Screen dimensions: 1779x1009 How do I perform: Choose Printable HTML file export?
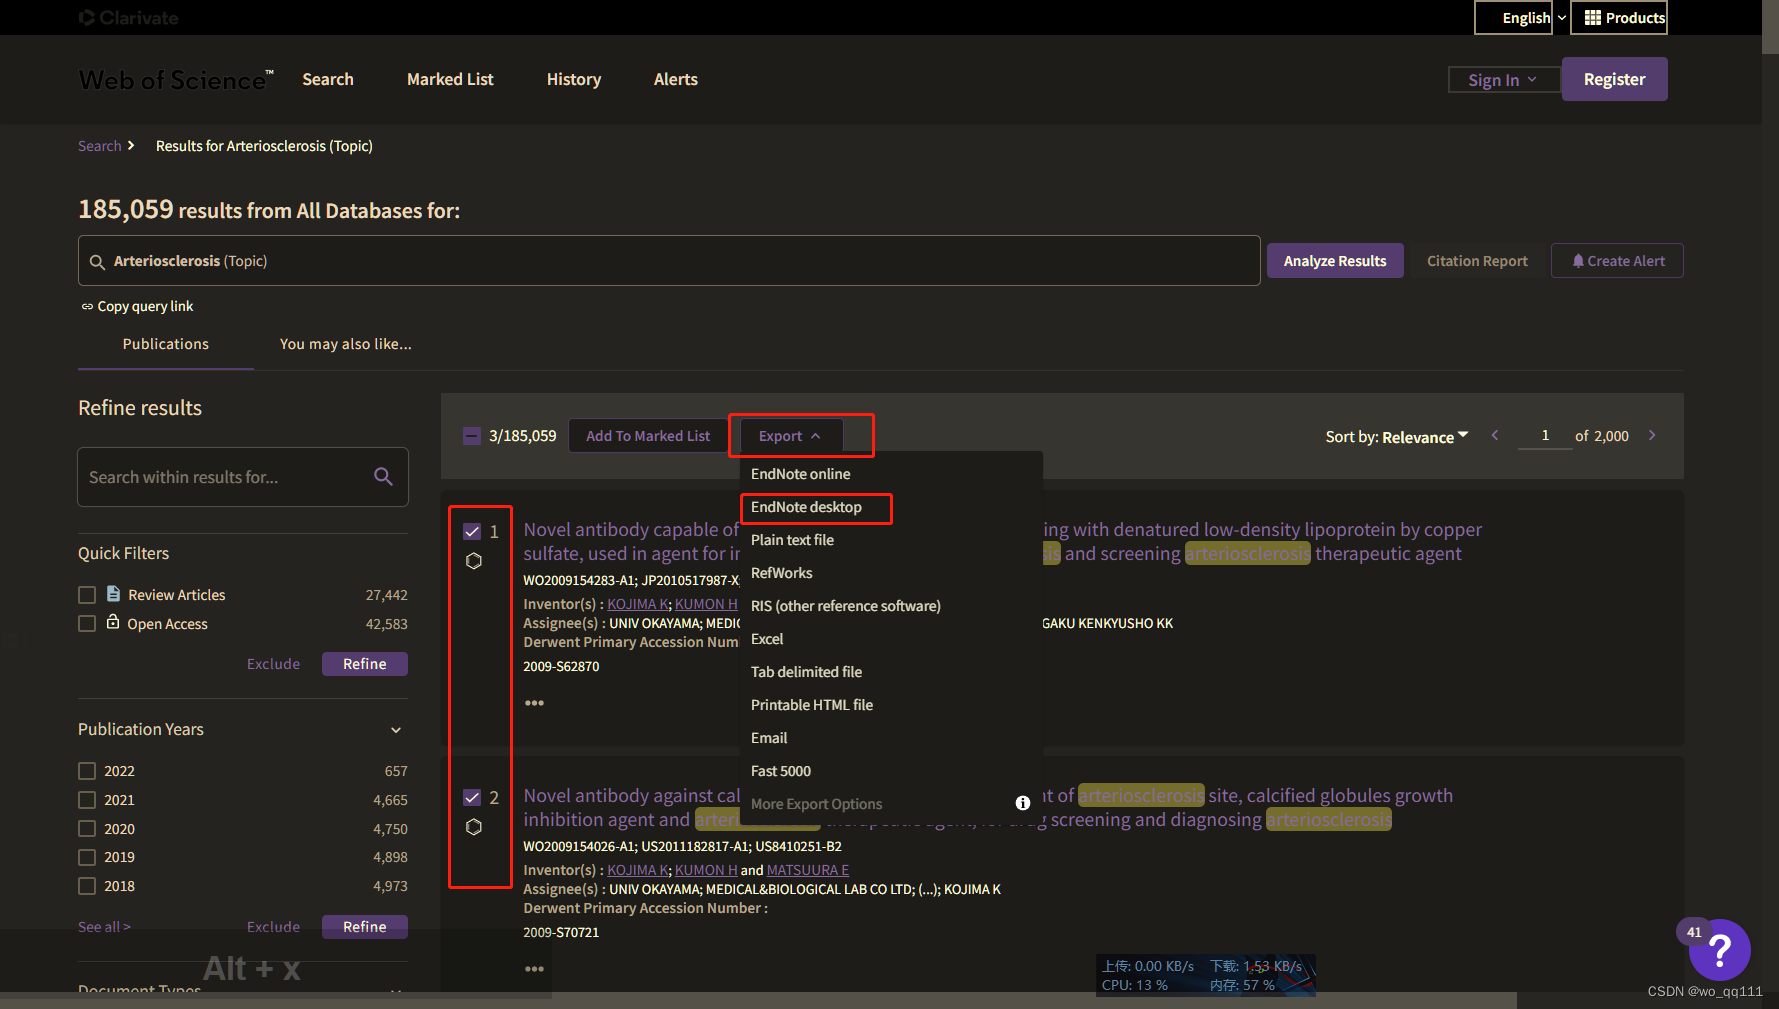pyautogui.click(x=812, y=705)
